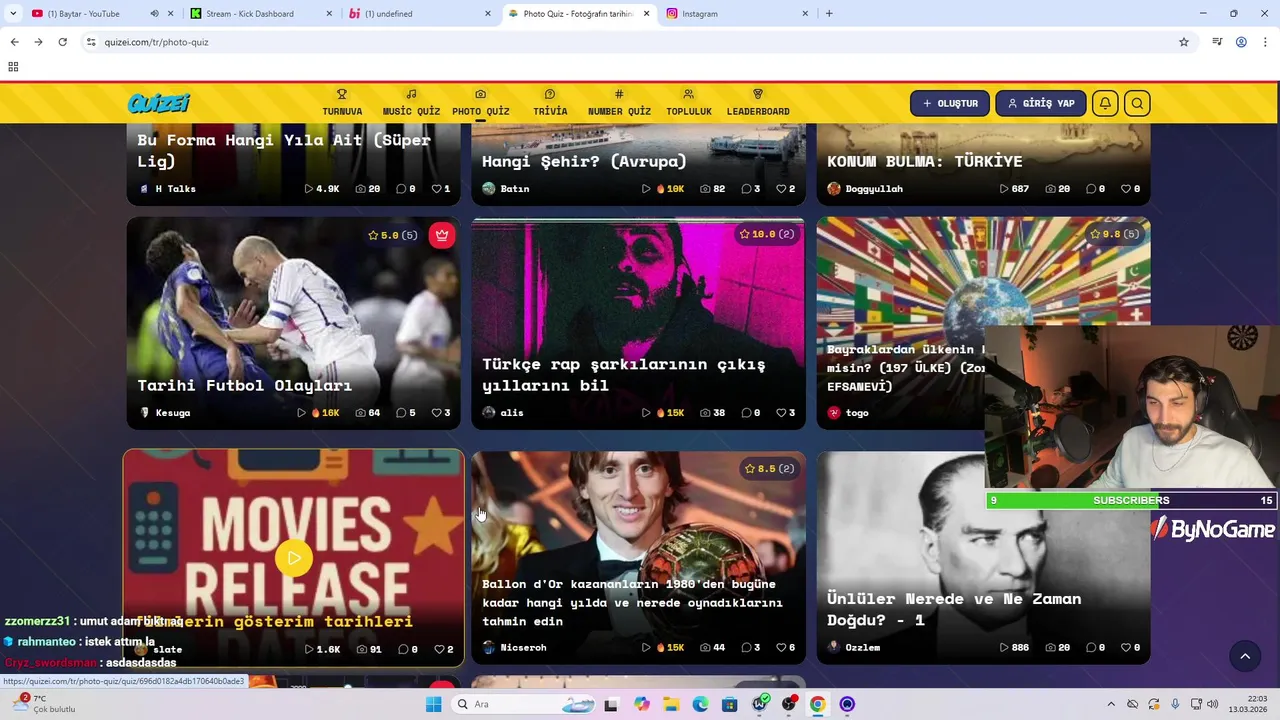Open File Explorer from taskbar
1280x720 pixels.
point(671,704)
